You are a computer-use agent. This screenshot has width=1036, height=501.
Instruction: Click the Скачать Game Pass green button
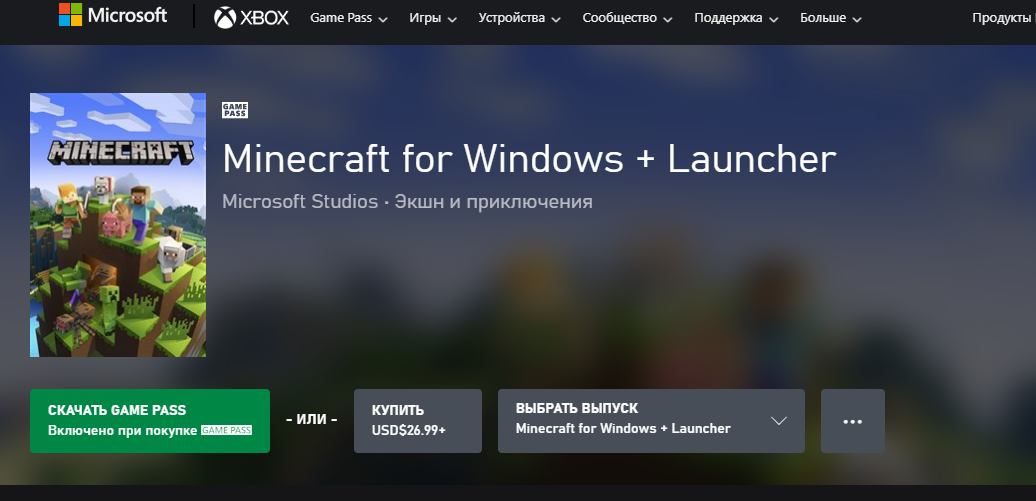(x=150, y=421)
